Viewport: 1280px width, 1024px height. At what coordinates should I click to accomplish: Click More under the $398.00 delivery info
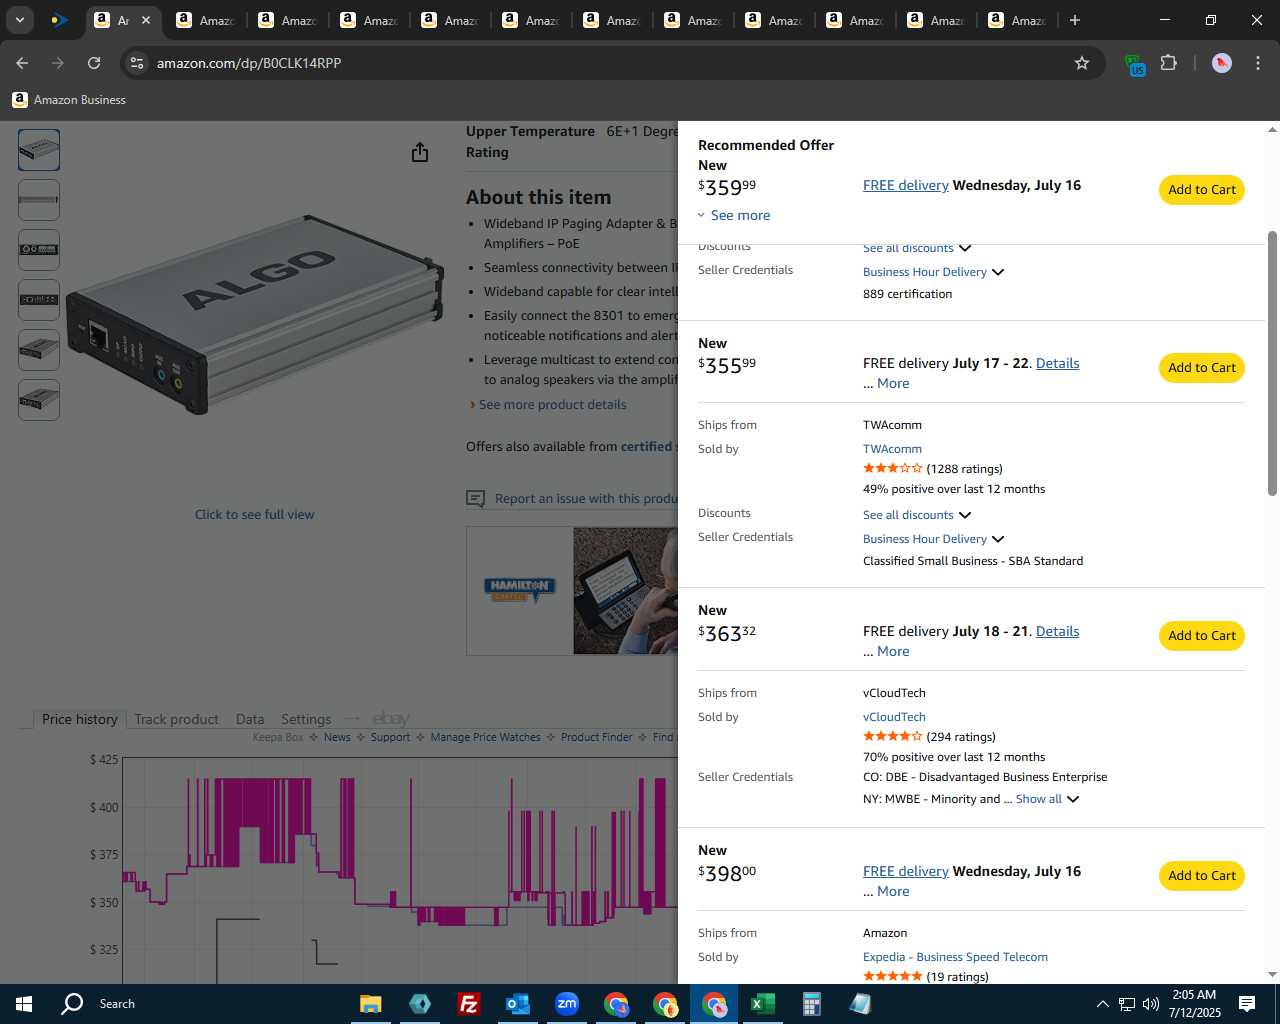(x=893, y=891)
